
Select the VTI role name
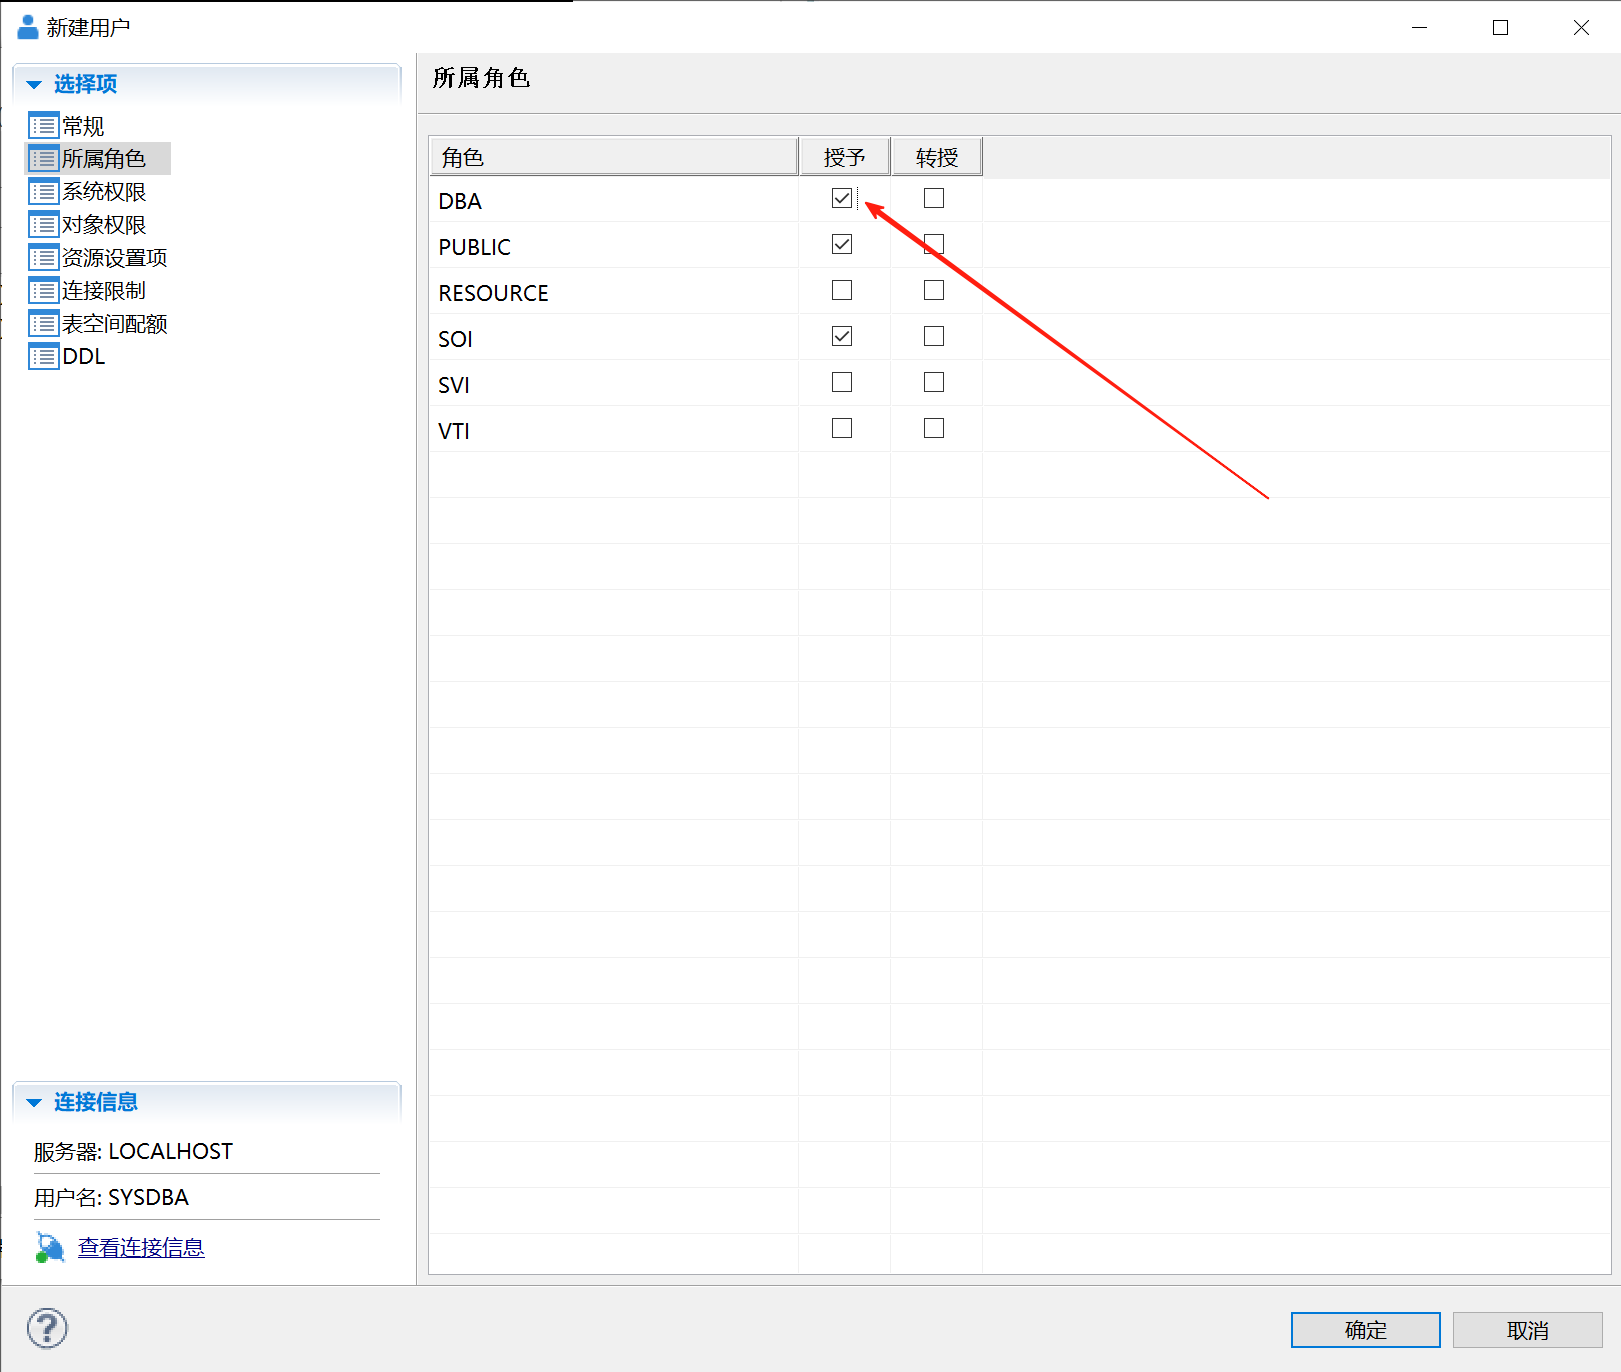coord(454,431)
